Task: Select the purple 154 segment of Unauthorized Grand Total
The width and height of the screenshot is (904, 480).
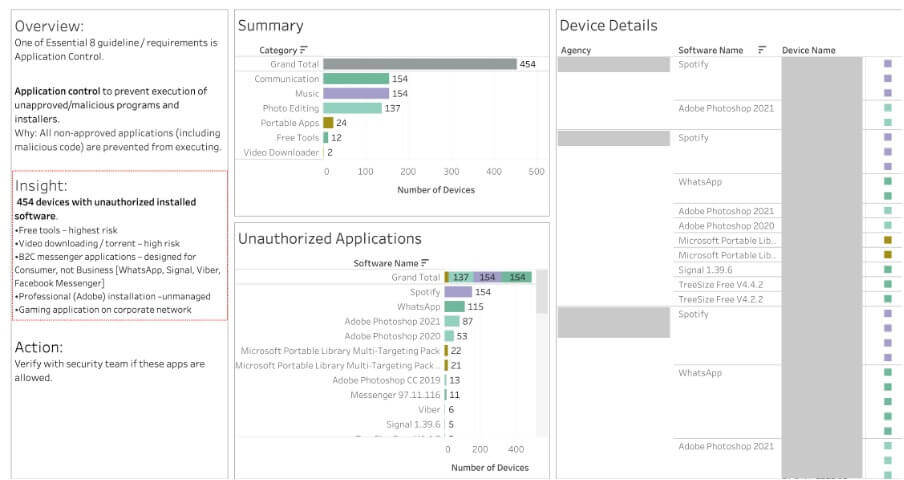Action: pos(487,277)
